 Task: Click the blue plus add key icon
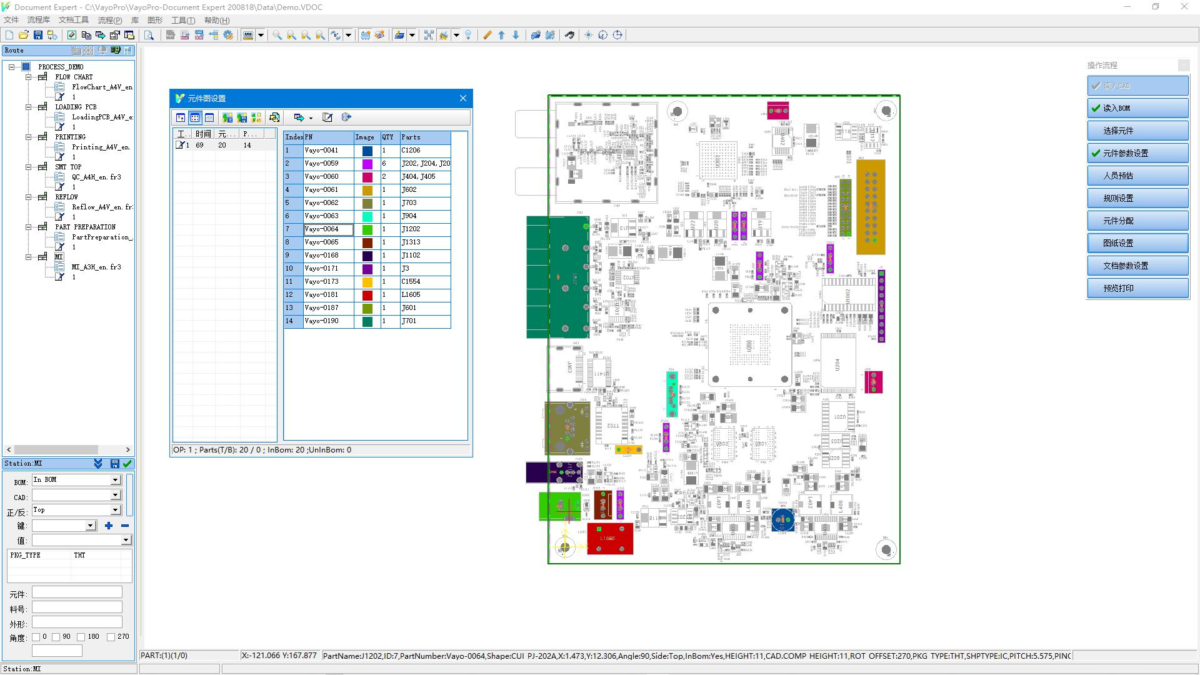108,525
